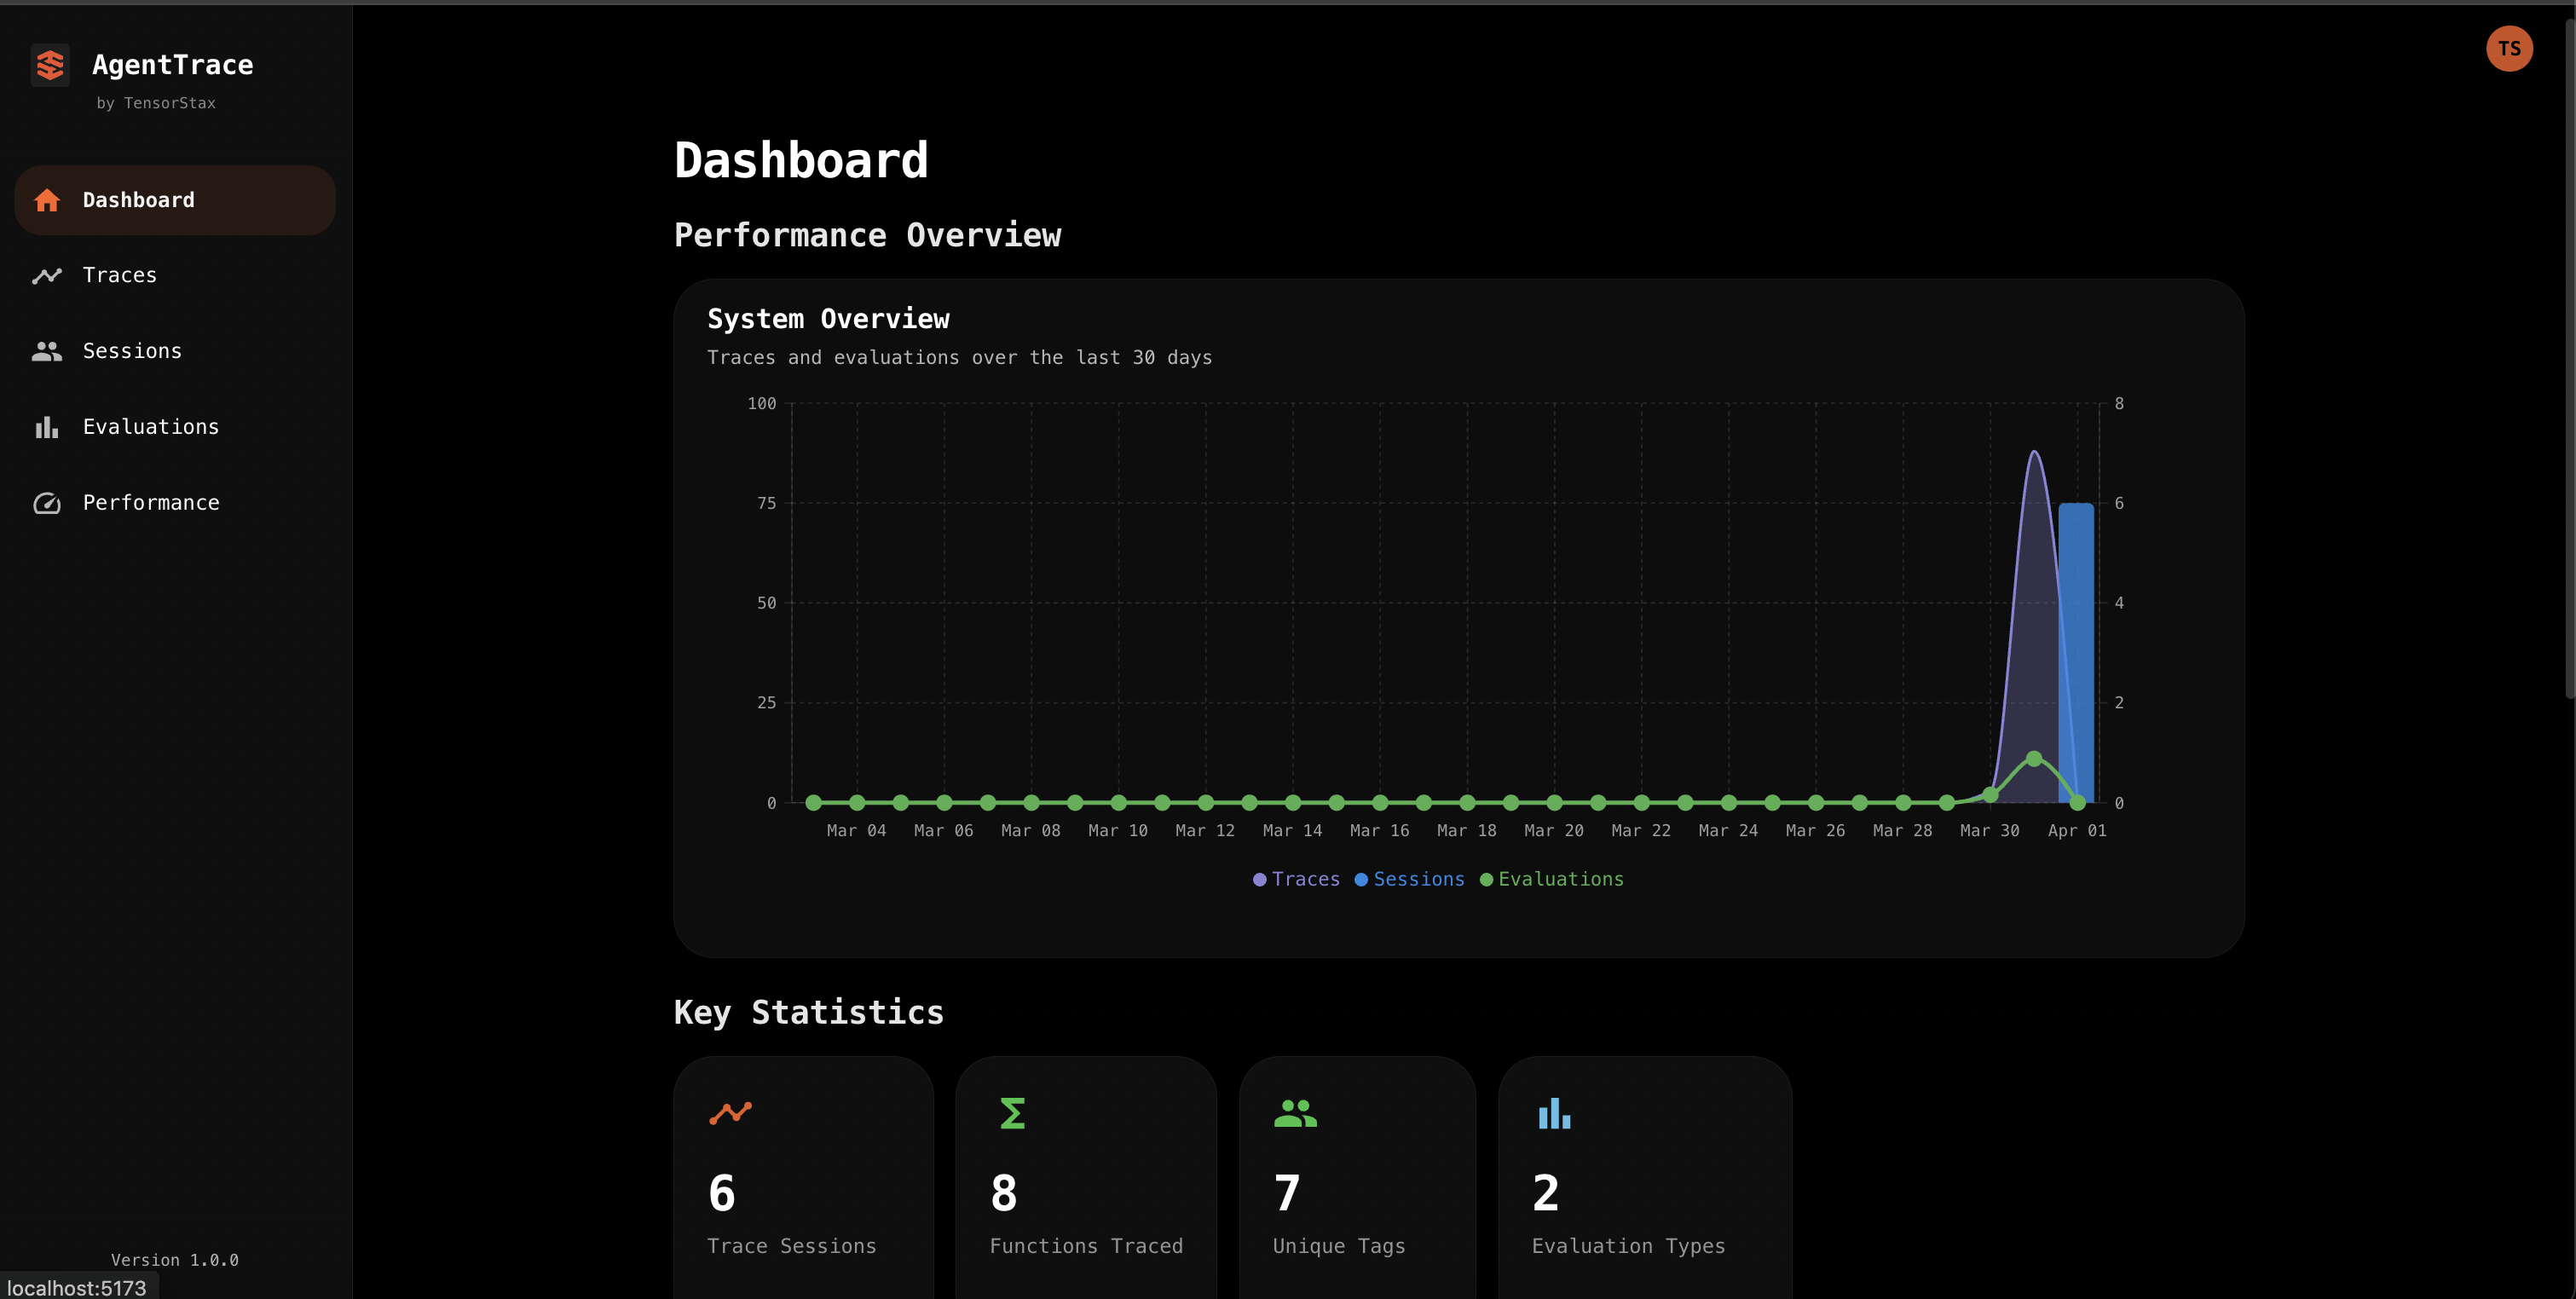Click the Dashboard home icon
Screen dimensions: 2576x1299
(47, 201)
